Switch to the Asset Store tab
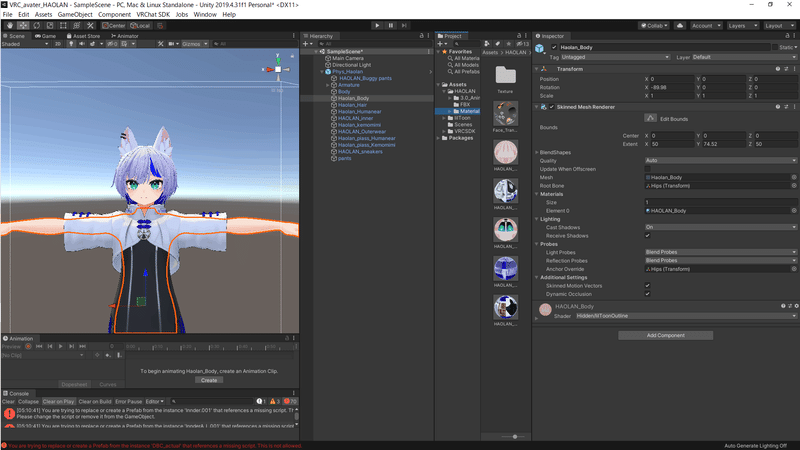 click(x=83, y=36)
